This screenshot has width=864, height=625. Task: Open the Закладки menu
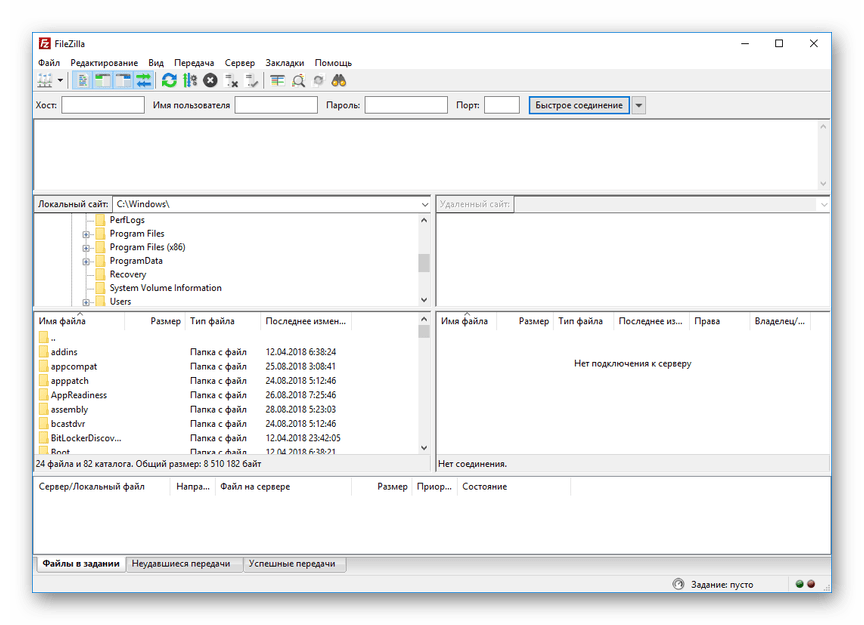coord(284,63)
